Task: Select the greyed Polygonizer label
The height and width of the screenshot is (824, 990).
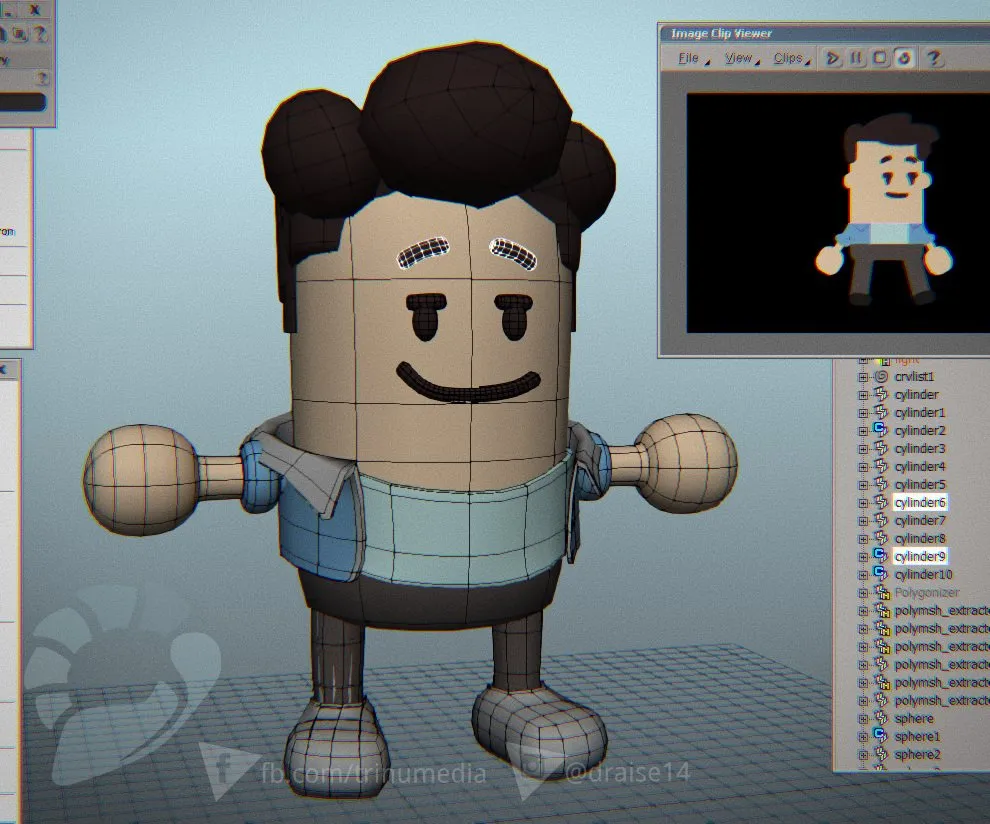Action: (927, 592)
